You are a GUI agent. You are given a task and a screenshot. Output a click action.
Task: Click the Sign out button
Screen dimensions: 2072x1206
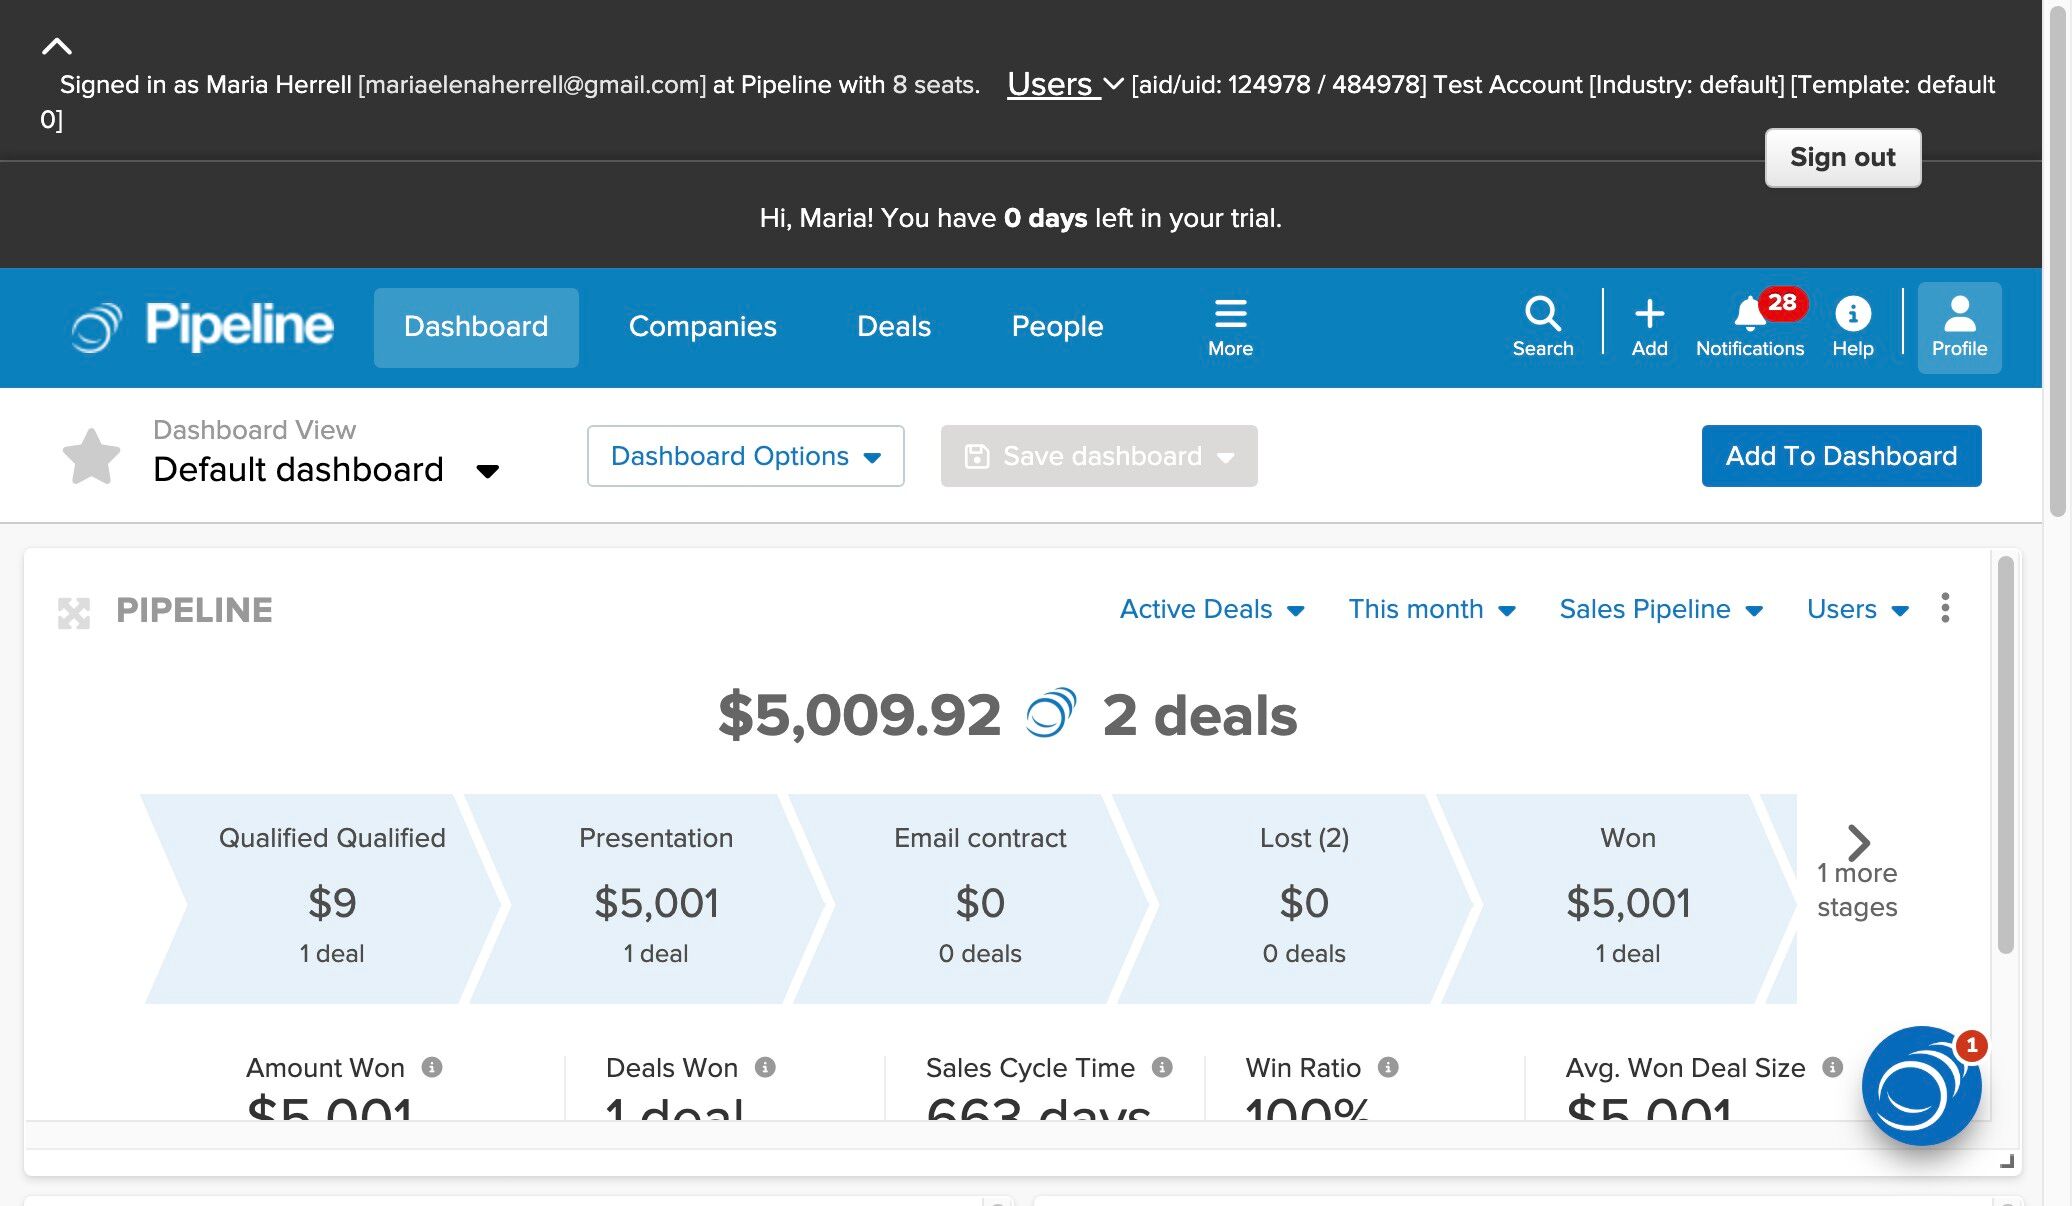click(1842, 157)
